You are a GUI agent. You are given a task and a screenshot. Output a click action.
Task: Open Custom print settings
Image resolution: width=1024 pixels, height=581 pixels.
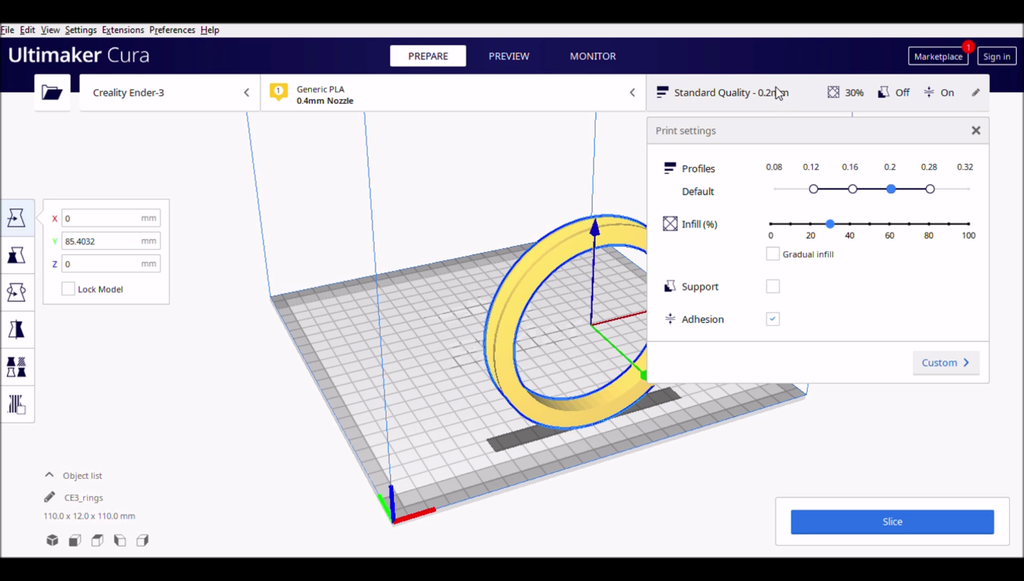(x=945, y=363)
